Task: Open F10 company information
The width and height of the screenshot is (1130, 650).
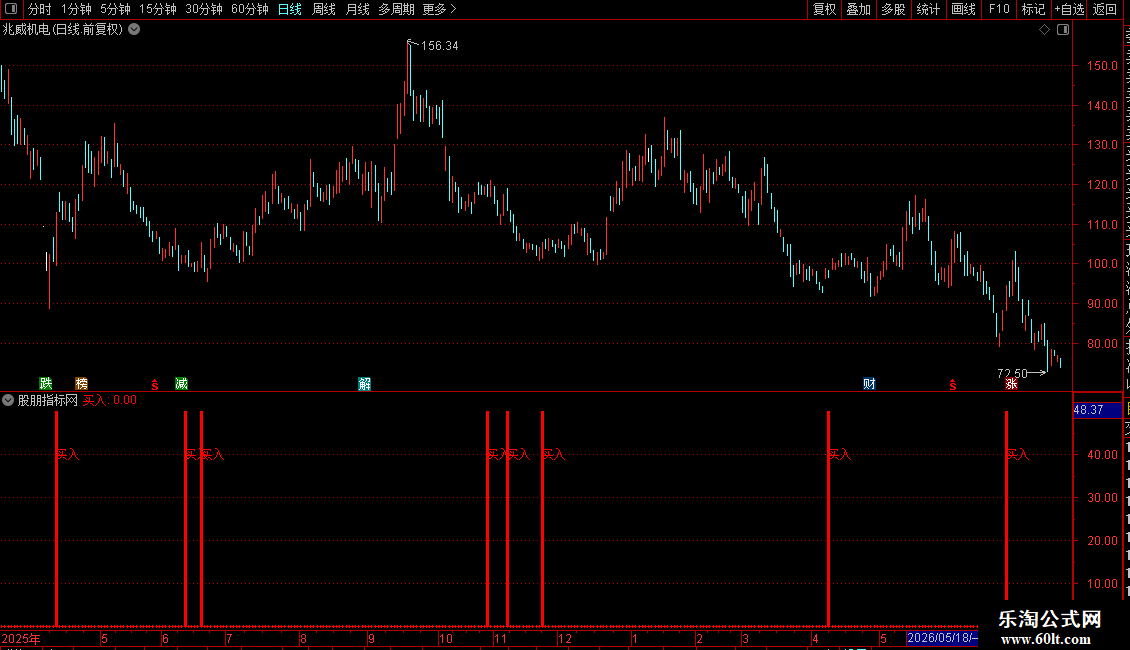Action: (999, 9)
